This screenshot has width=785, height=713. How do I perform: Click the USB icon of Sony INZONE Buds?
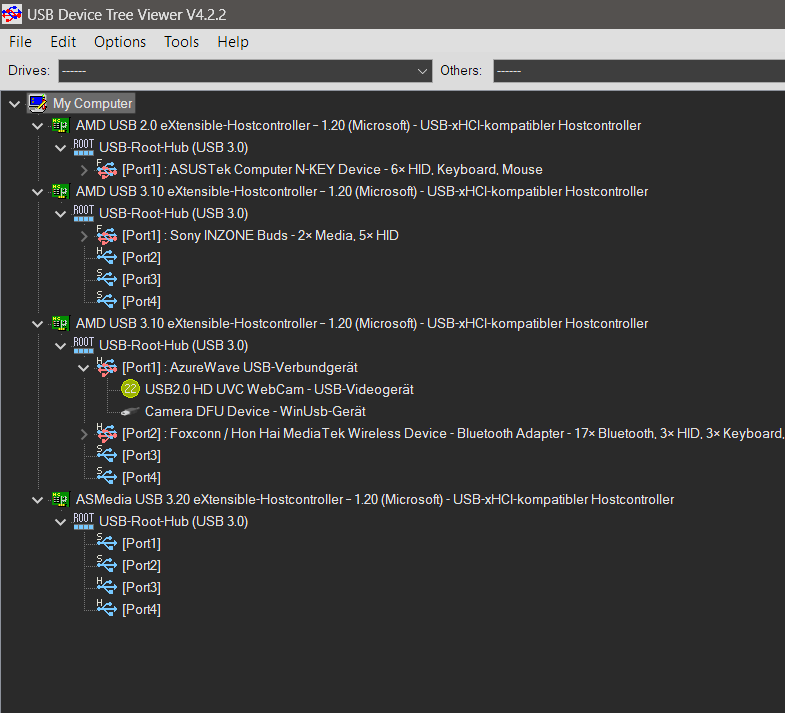point(106,235)
